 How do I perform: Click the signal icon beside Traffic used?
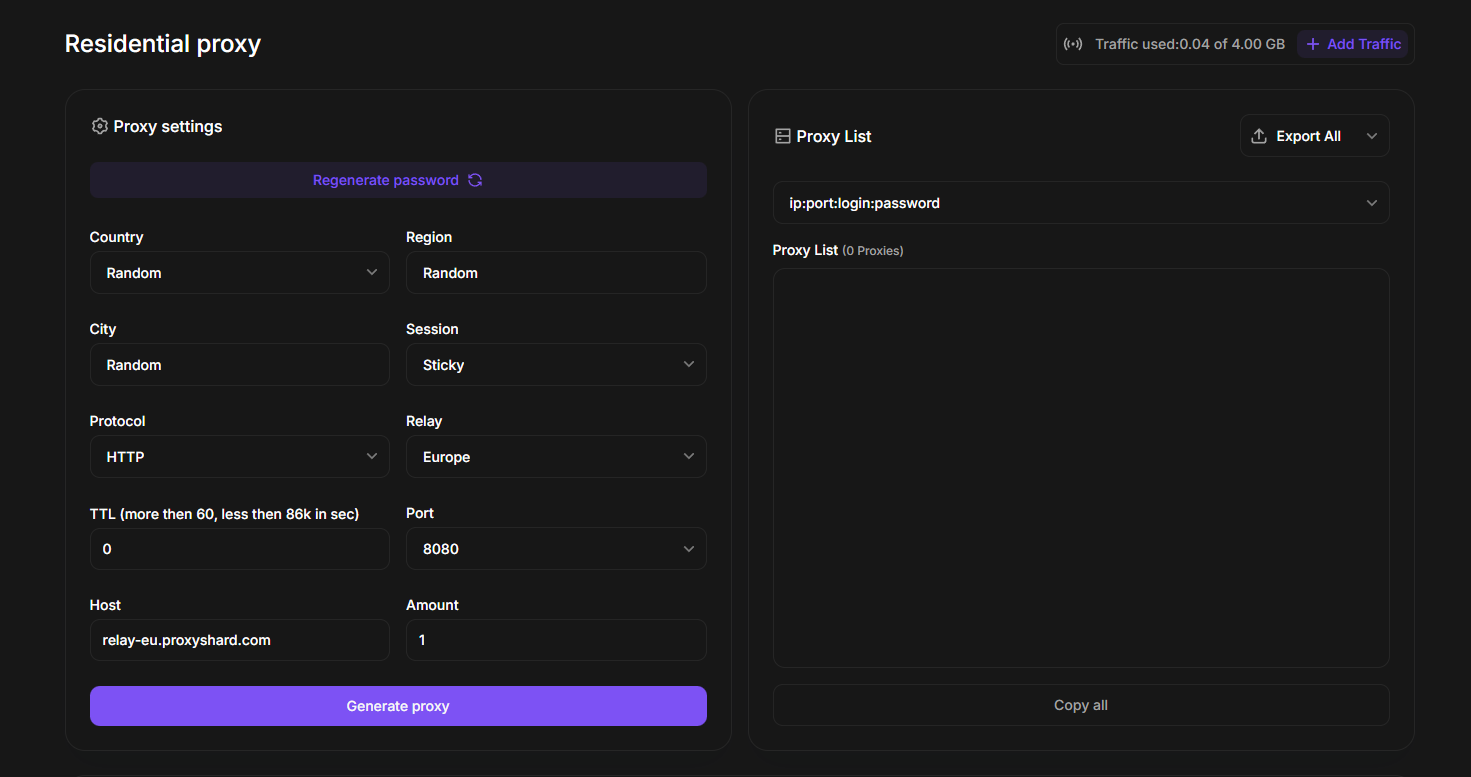click(x=1073, y=44)
